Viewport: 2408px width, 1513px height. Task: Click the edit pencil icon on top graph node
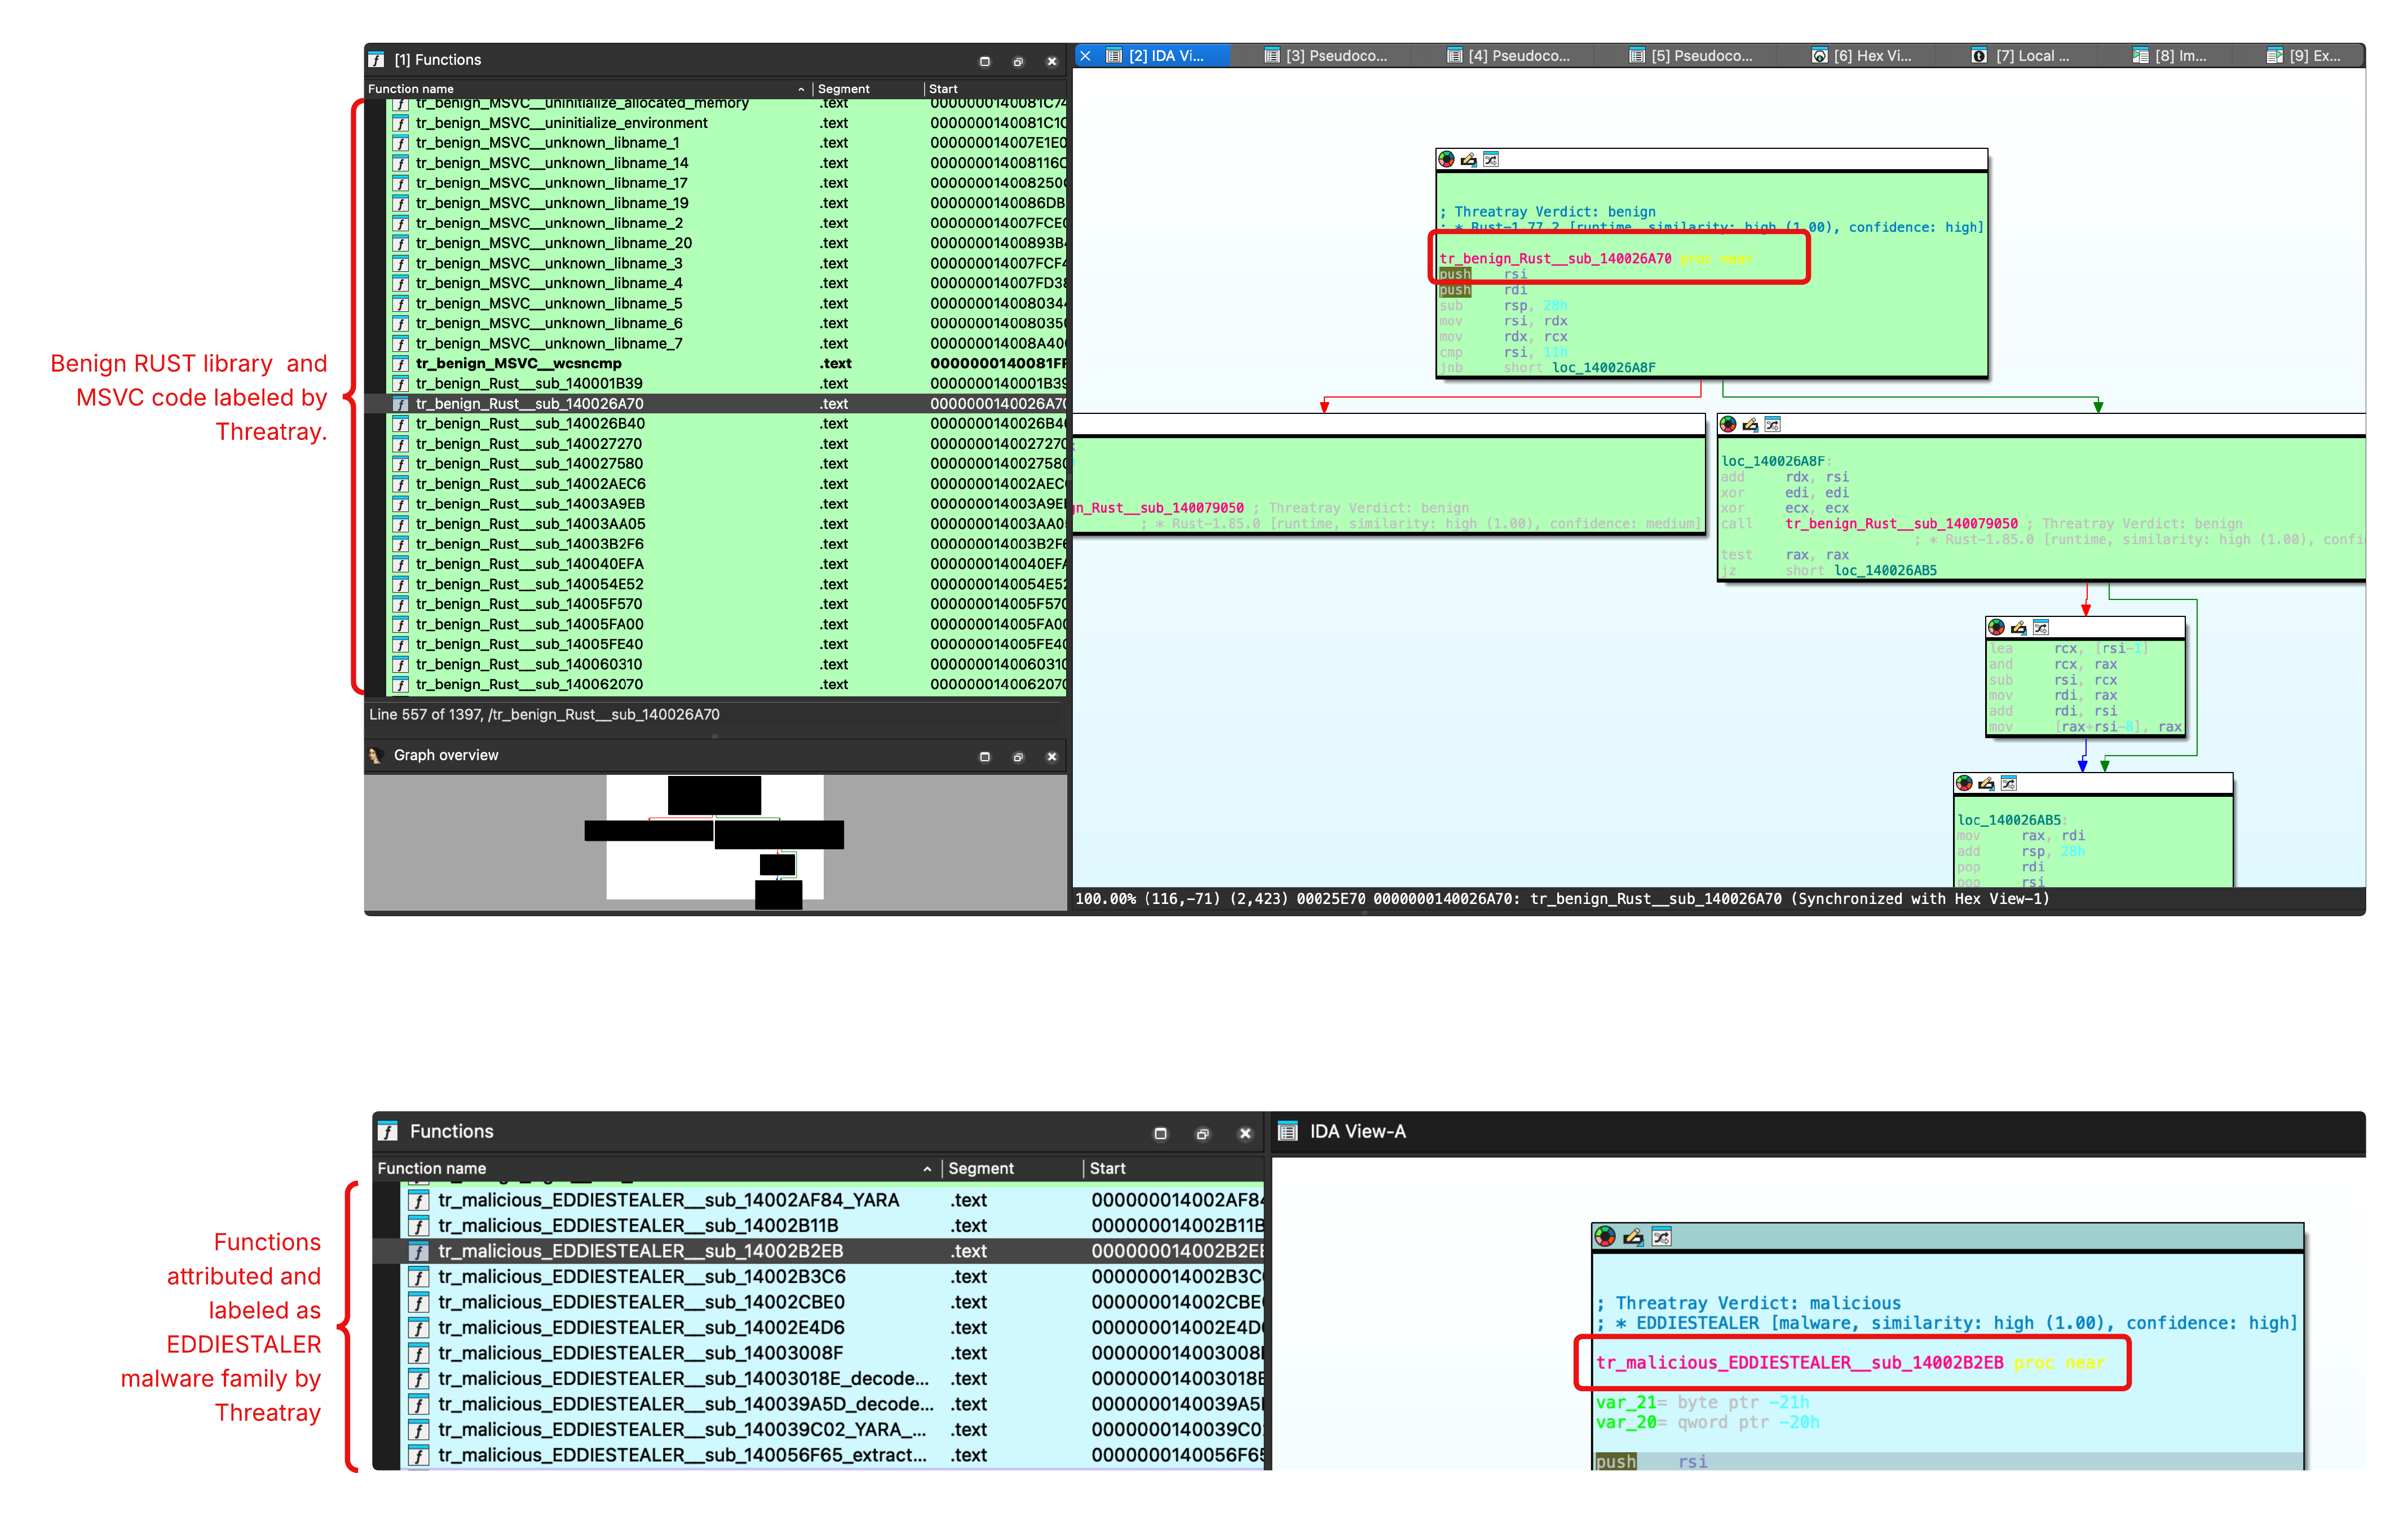pyautogui.click(x=1468, y=159)
